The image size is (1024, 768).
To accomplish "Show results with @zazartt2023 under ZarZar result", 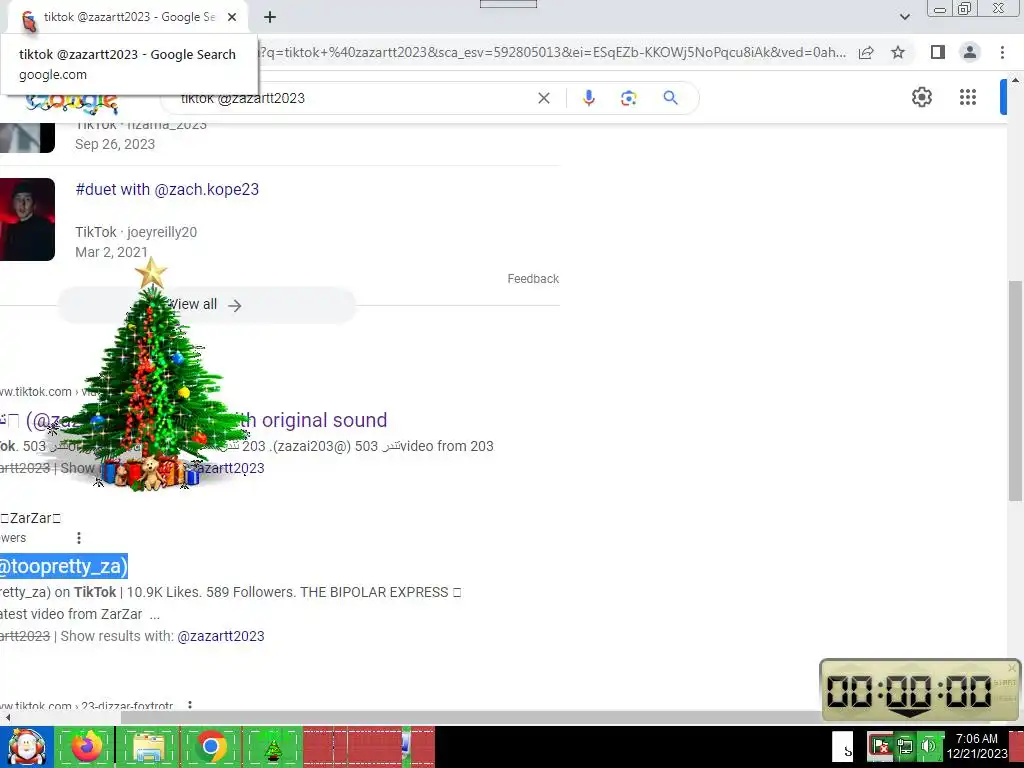I will click(x=221, y=636).
